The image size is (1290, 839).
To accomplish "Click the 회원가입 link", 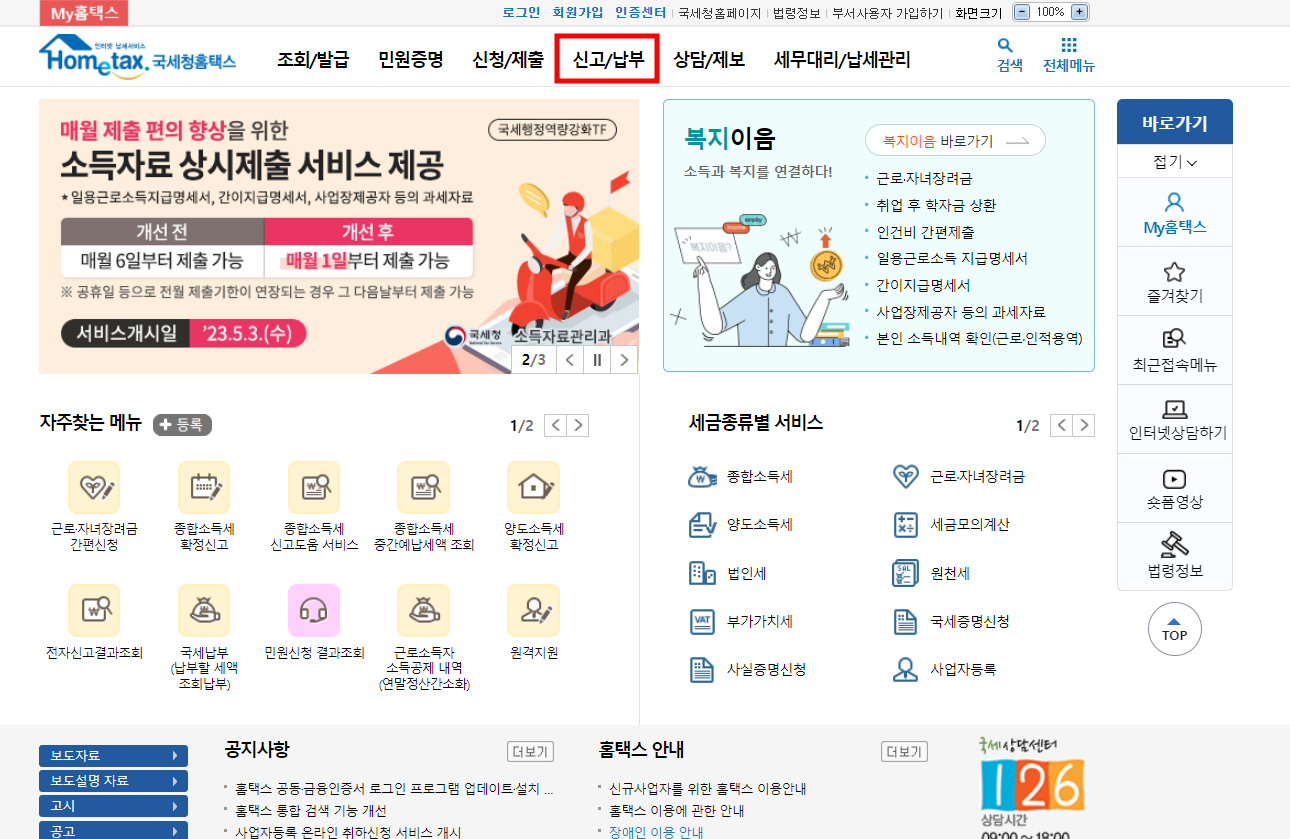I will click(x=578, y=12).
